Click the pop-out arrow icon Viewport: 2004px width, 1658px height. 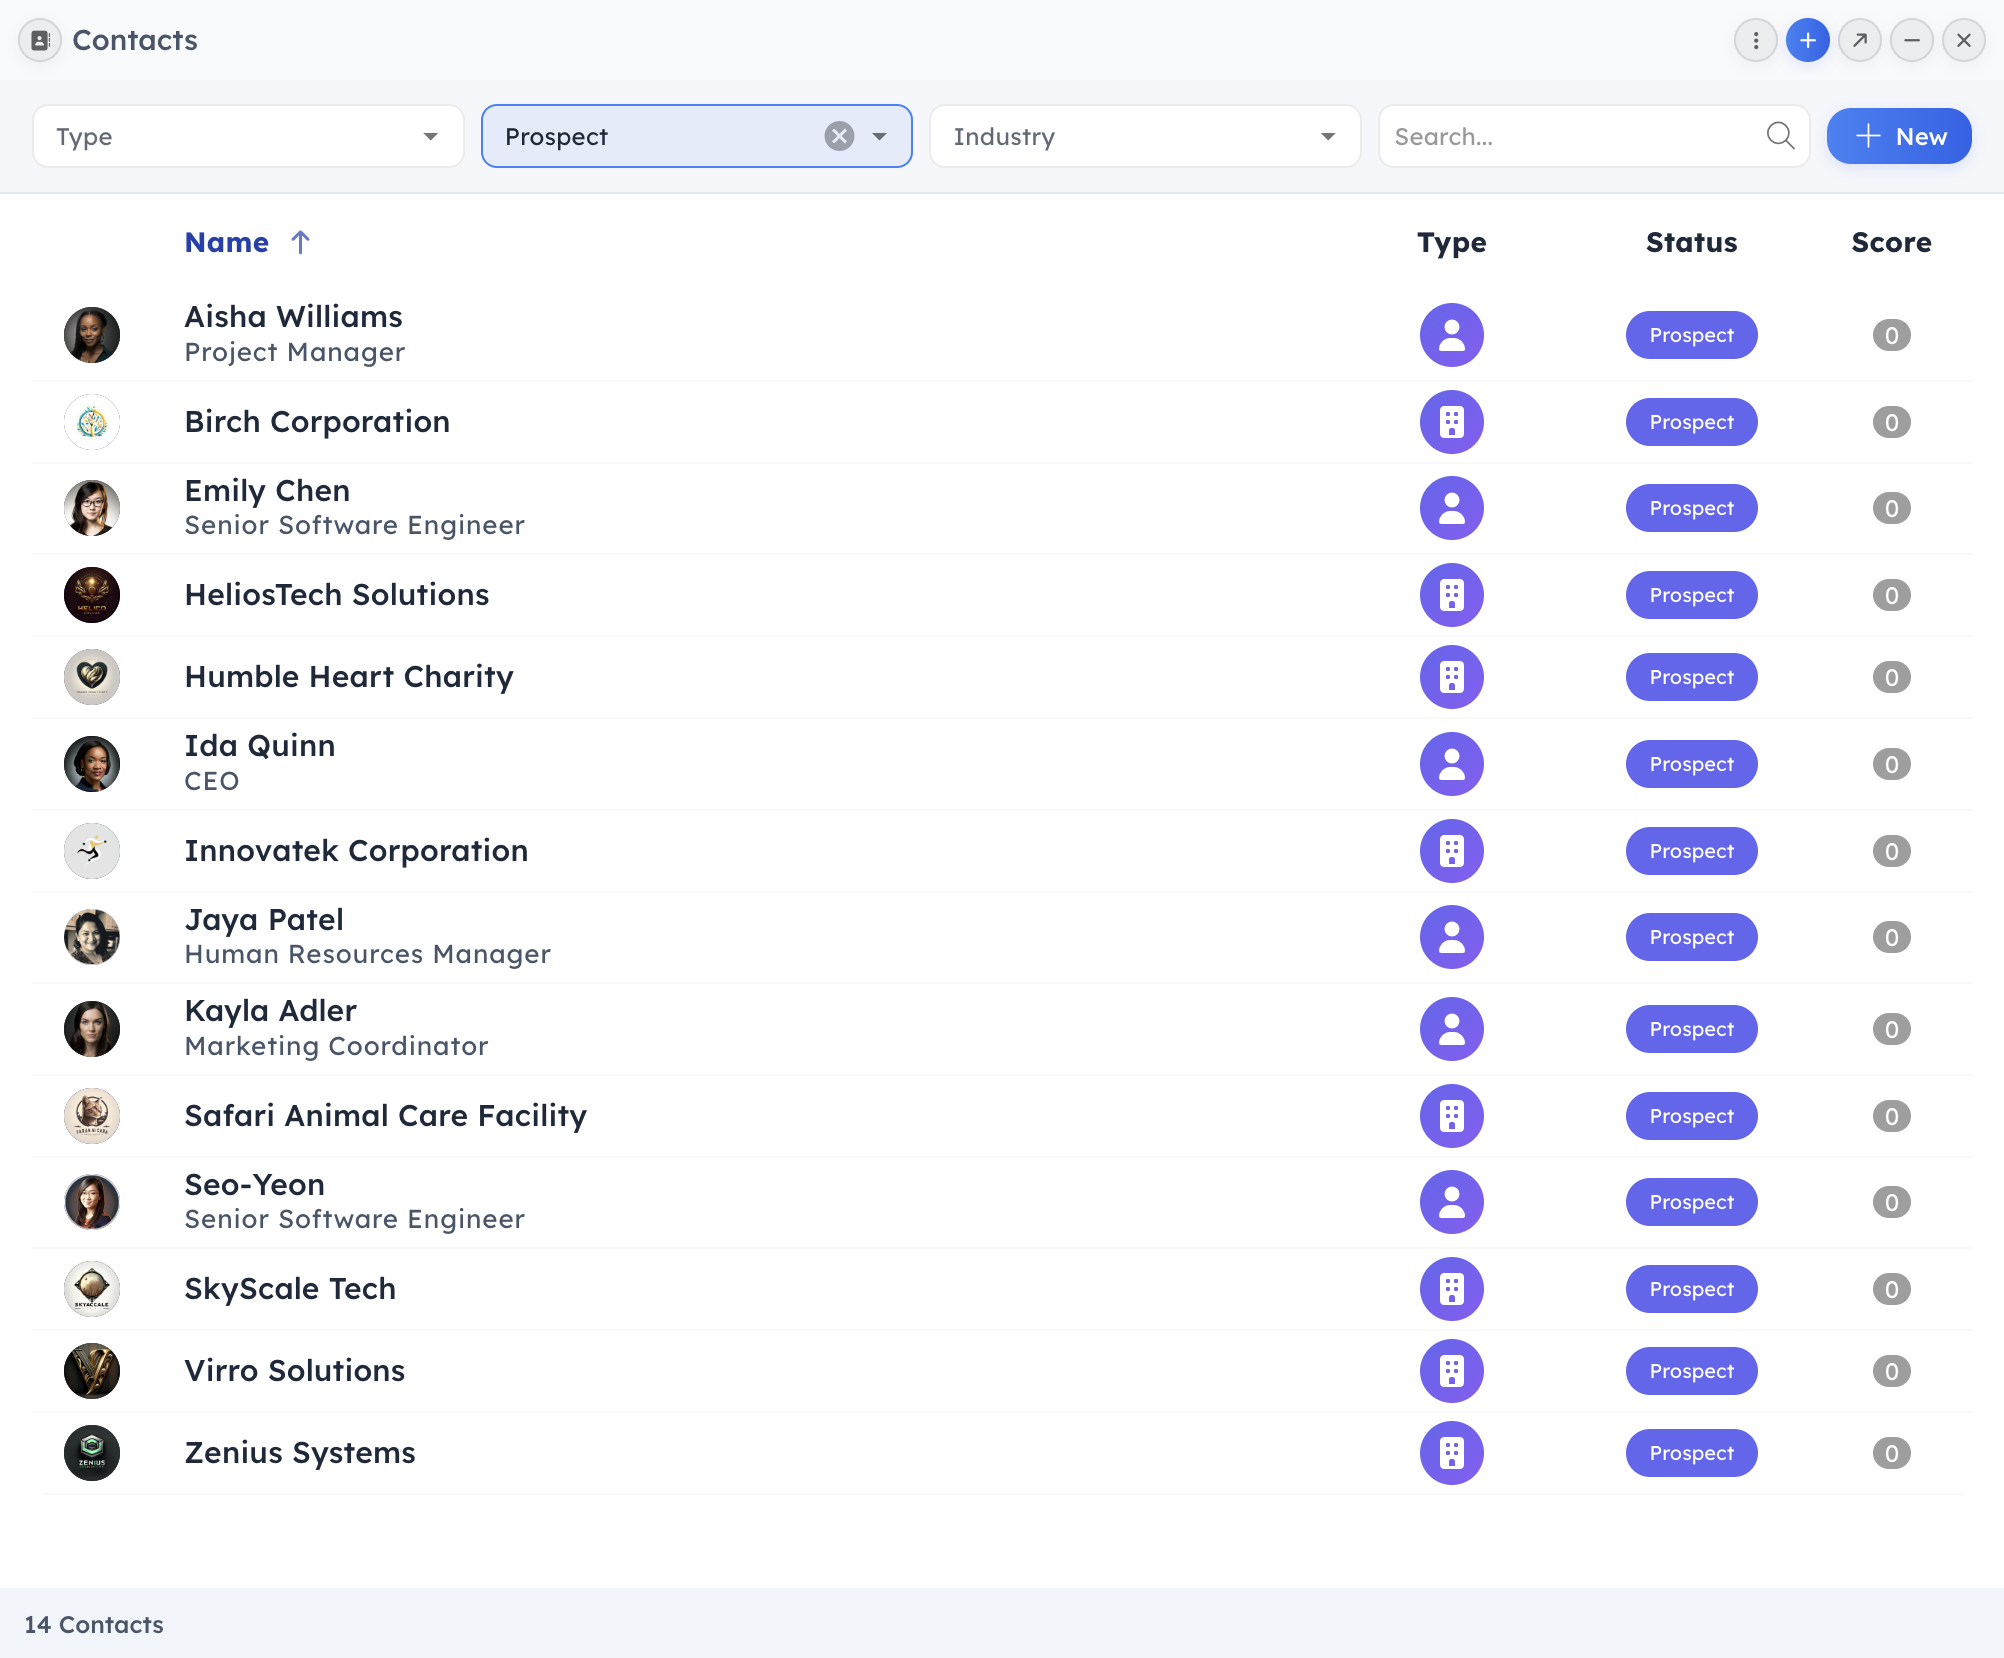coord(1859,41)
